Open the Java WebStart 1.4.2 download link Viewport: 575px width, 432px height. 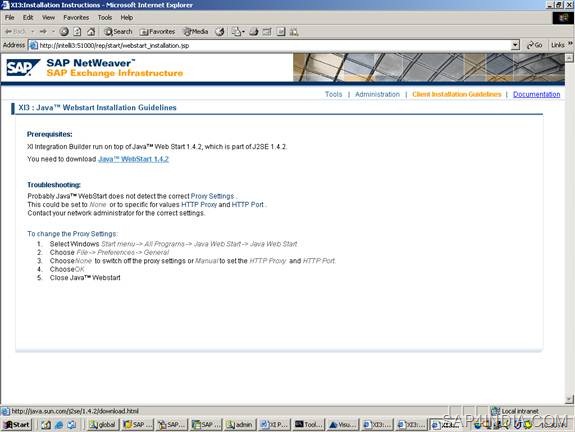pos(133,159)
